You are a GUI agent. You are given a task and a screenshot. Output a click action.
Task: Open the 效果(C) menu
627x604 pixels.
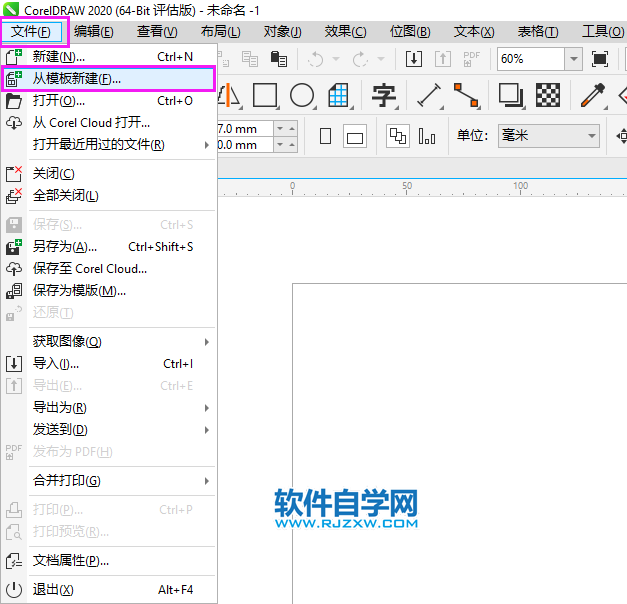click(x=345, y=32)
